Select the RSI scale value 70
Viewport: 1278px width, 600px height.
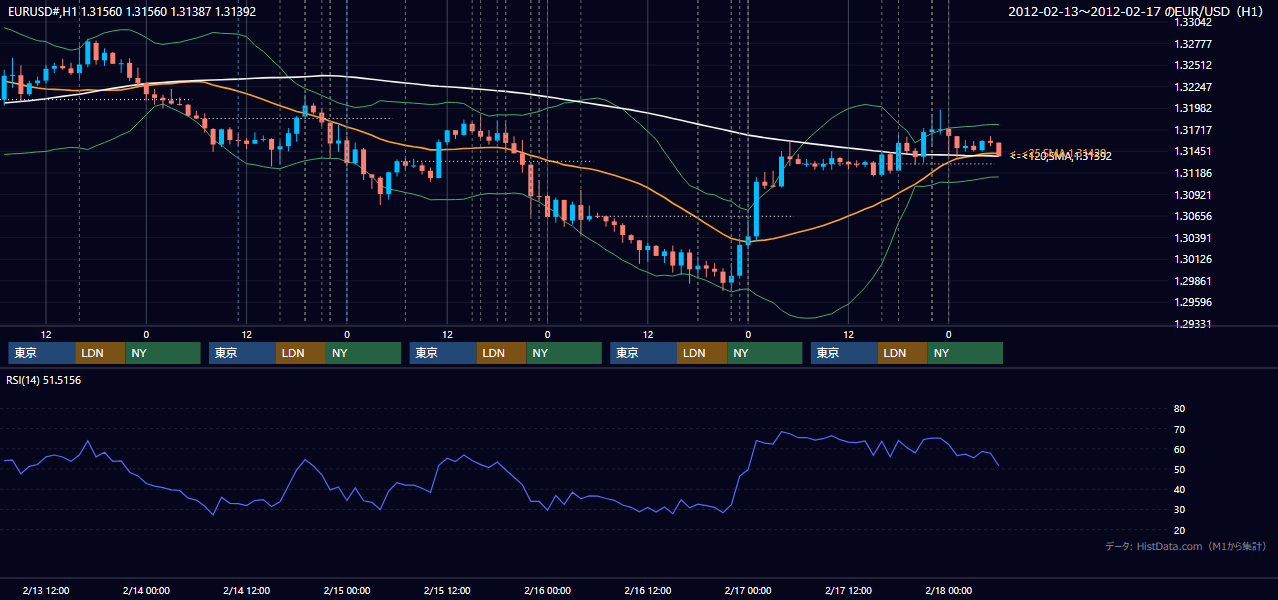click(1179, 429)
